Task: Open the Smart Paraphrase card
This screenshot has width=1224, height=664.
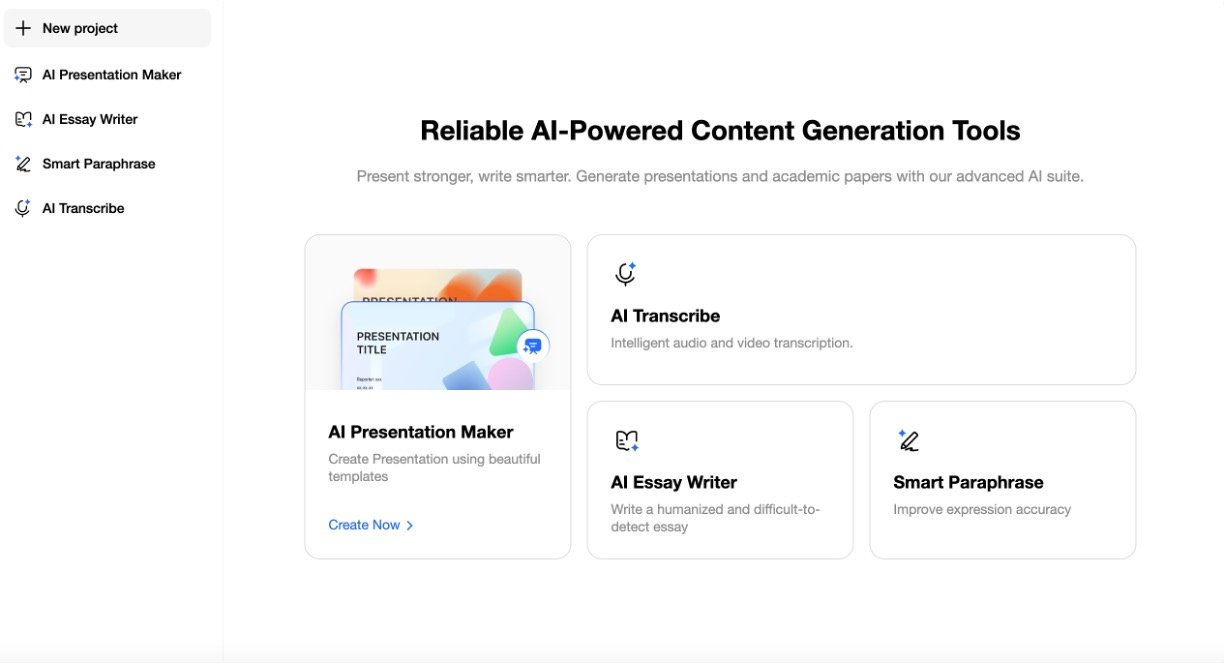Action: tap(1002, 480)
